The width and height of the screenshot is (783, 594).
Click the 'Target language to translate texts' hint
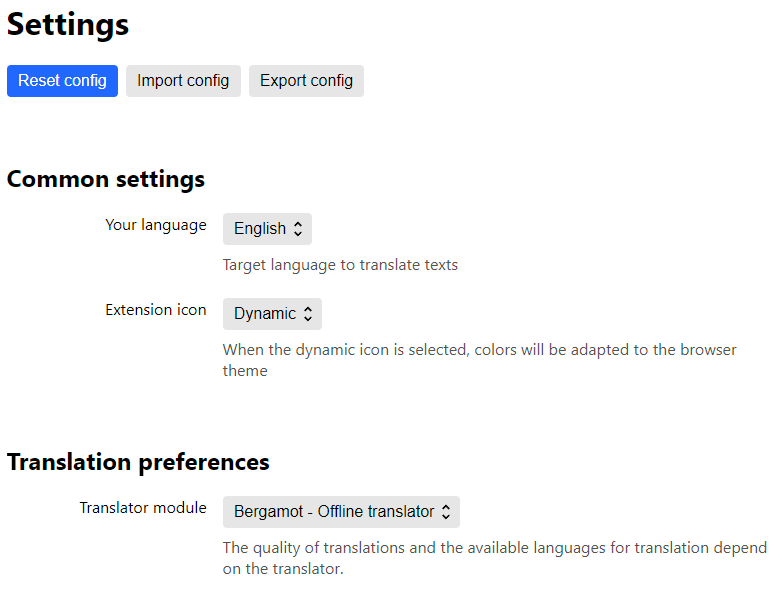(340, 265)
